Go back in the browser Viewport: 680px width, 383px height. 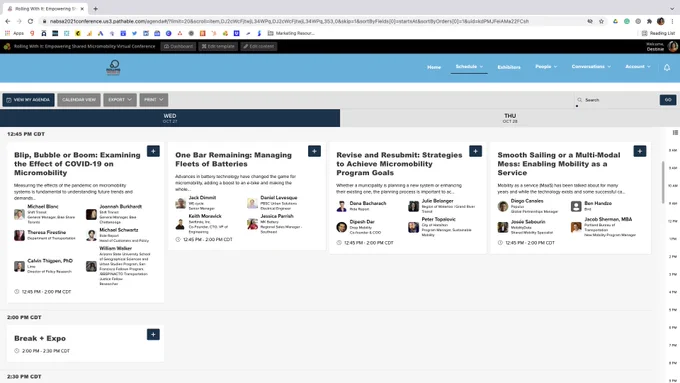8,21
